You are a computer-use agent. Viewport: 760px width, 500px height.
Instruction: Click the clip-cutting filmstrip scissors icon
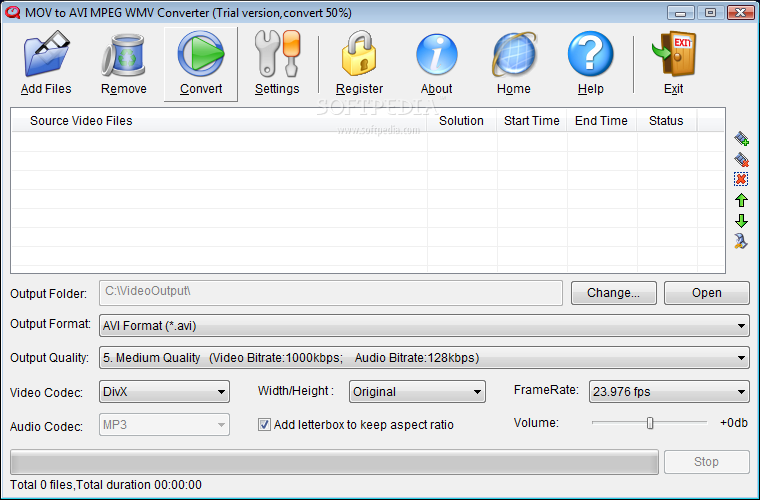(741, 241)
